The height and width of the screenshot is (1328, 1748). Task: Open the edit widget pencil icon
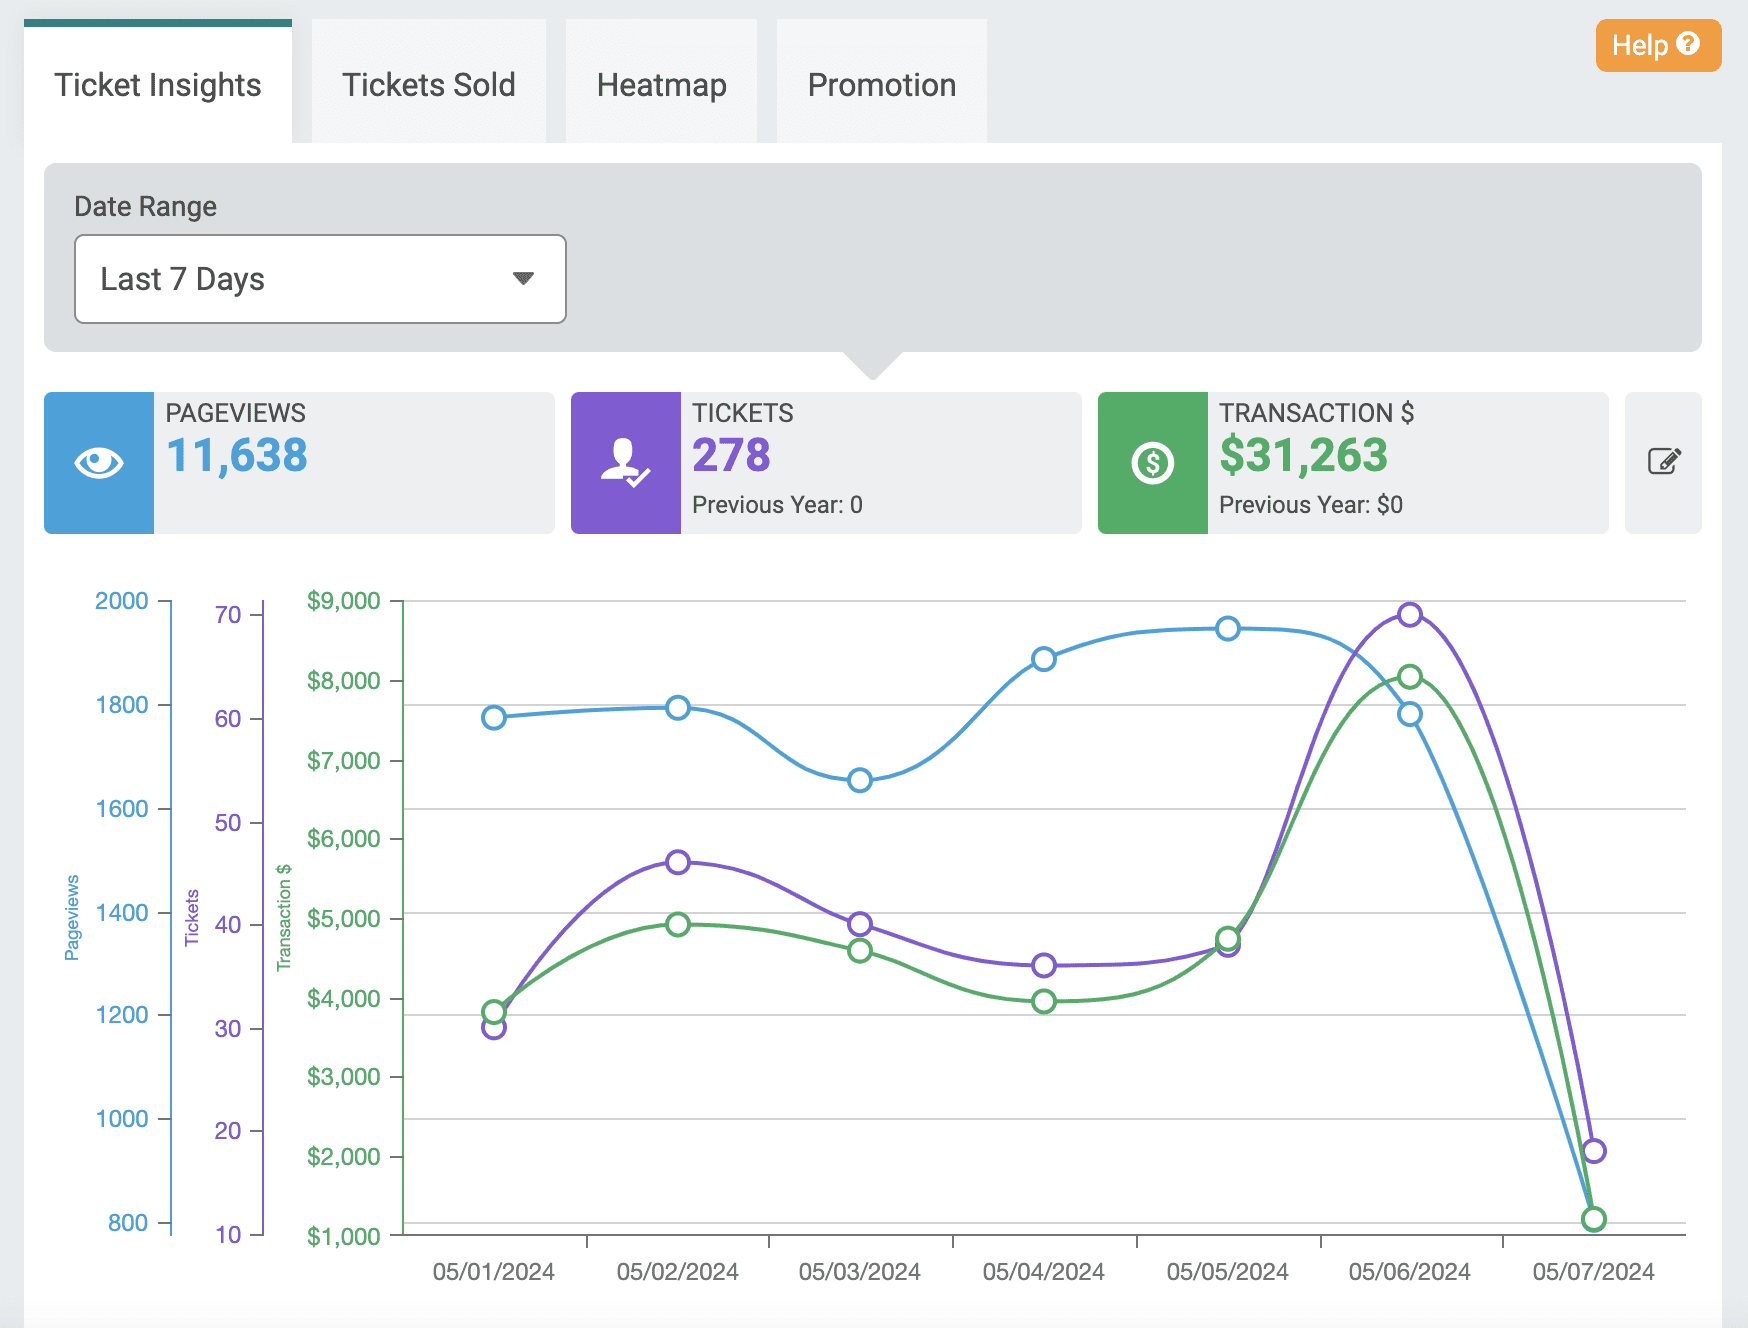click(1663, 463)
